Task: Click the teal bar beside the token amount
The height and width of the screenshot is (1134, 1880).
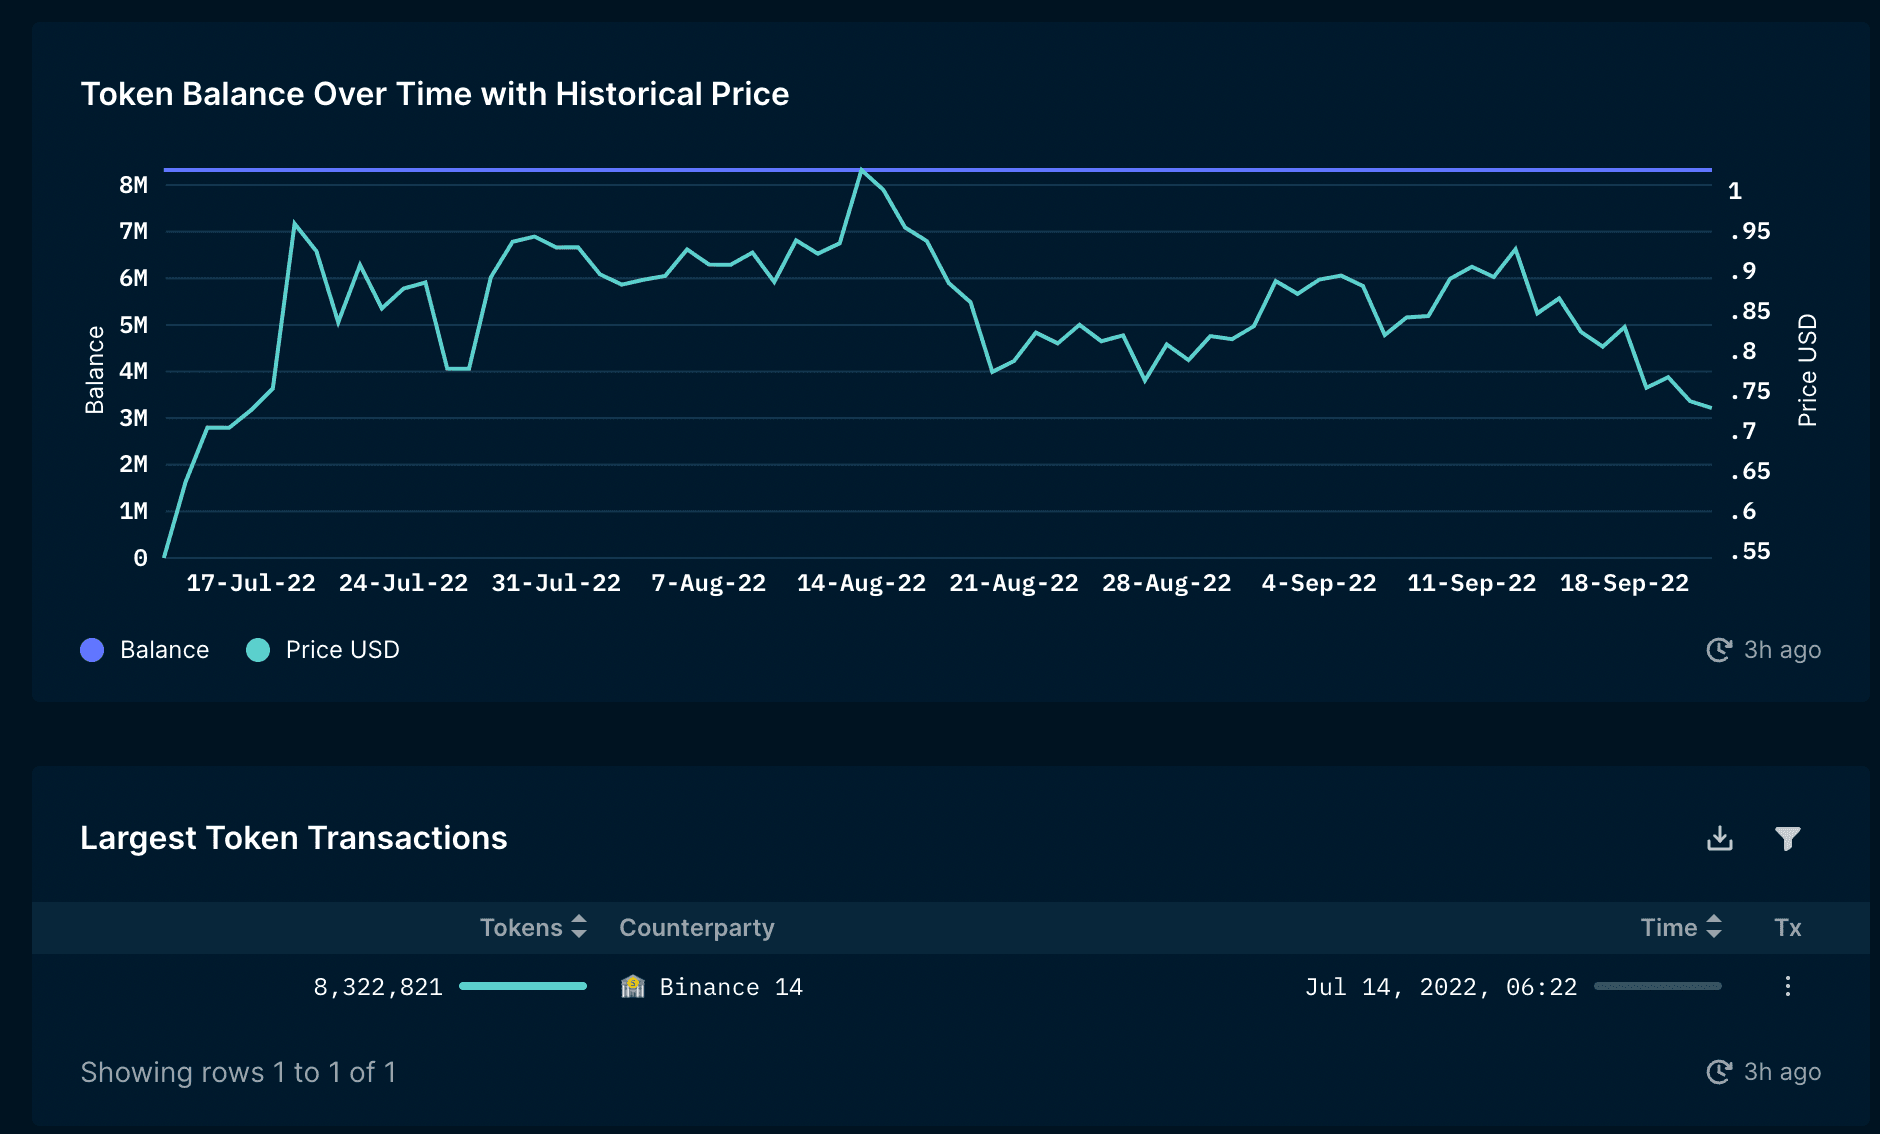Action: 524,986
